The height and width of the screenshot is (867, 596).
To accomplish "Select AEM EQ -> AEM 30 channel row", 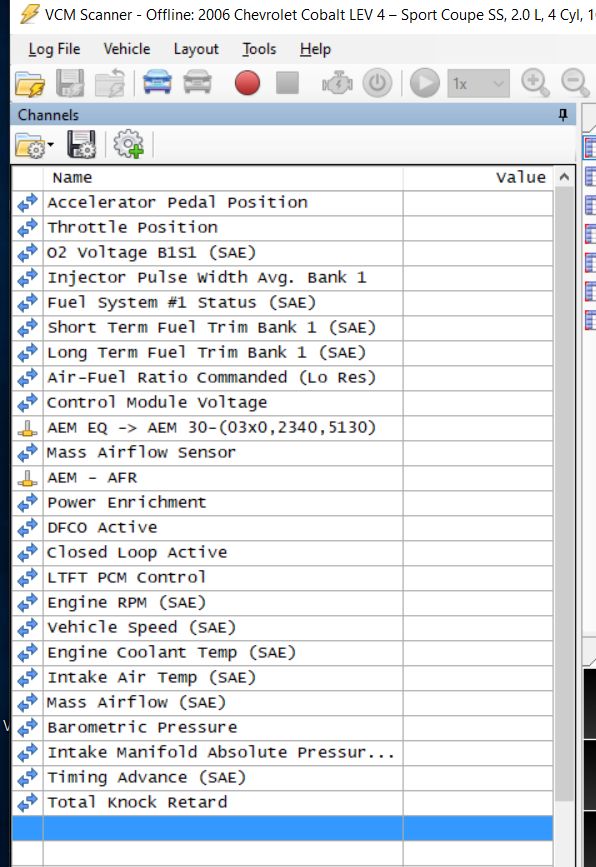I will coord(283,427).
